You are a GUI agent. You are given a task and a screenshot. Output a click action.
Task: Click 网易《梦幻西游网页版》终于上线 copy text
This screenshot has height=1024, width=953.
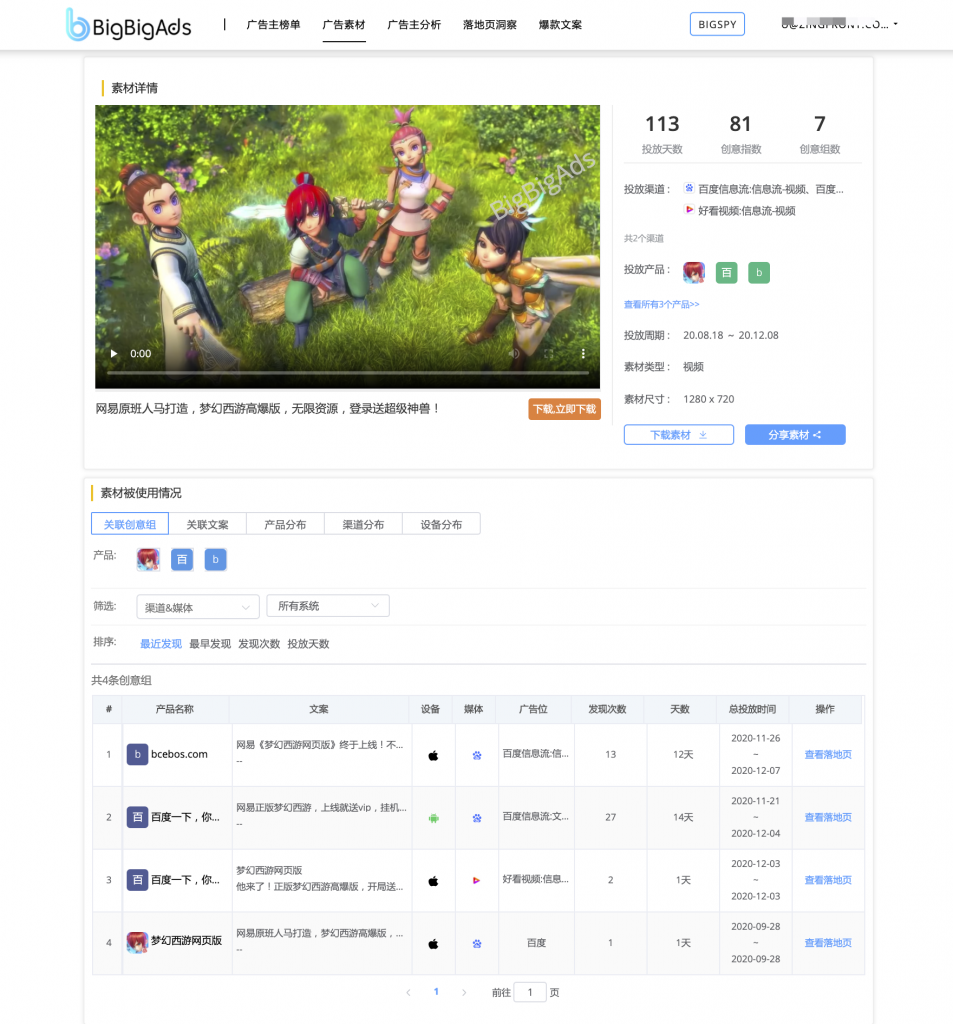point(319,744)
